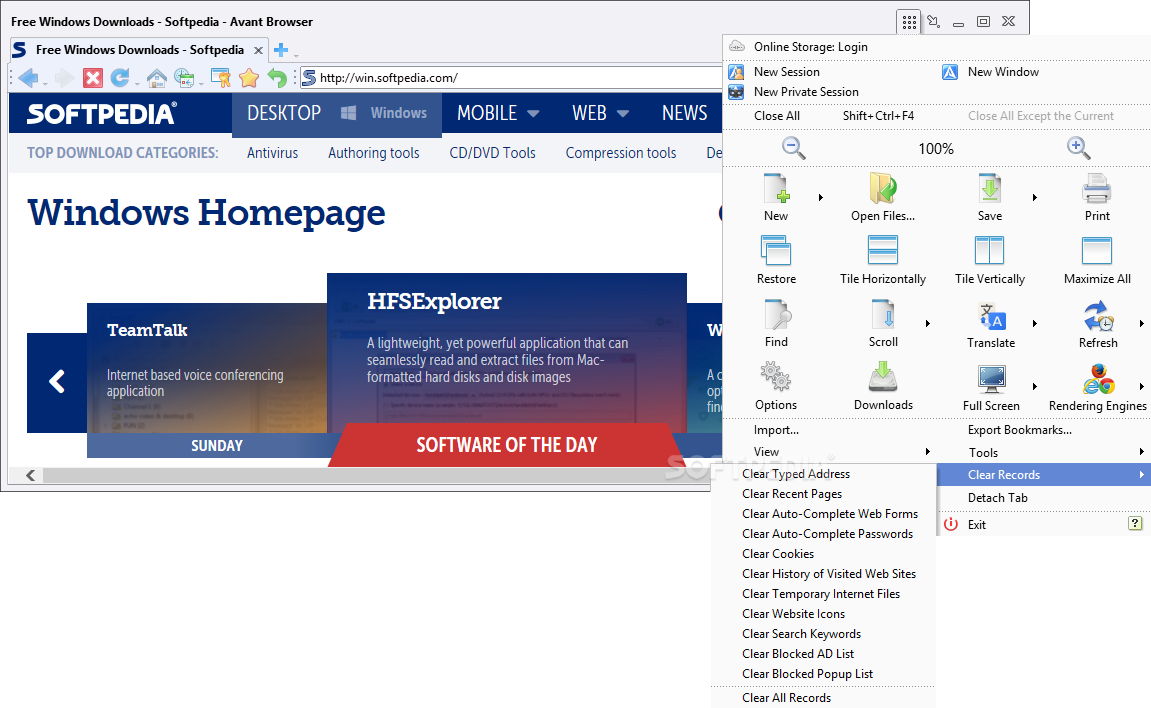This screenshot has width=1151, height=708.
Task: Click the zoom in magnifier icon
Action: point(1078,148)
